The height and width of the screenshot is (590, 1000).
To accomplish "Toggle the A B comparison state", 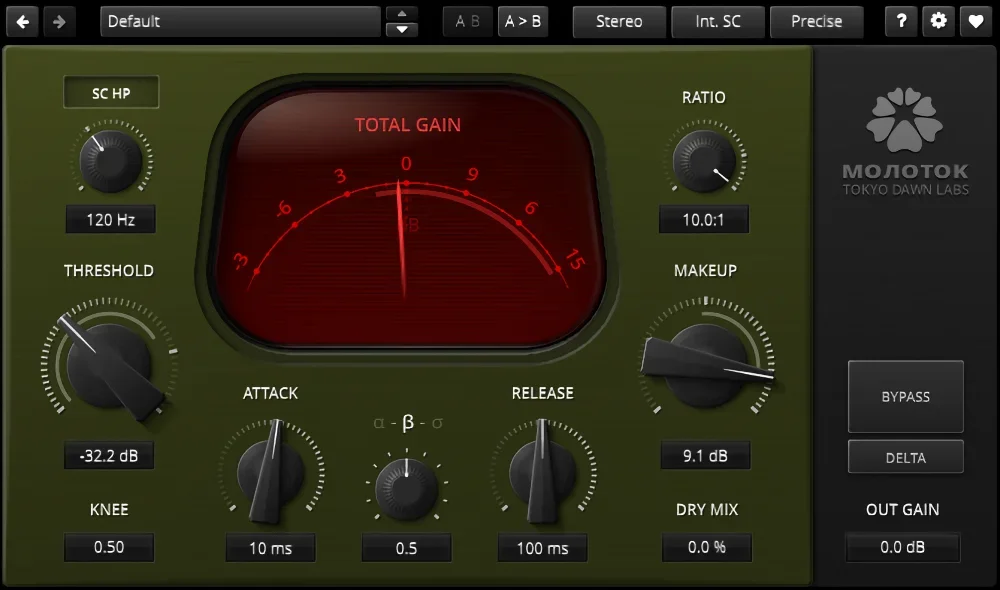I will tap(467, 21).
